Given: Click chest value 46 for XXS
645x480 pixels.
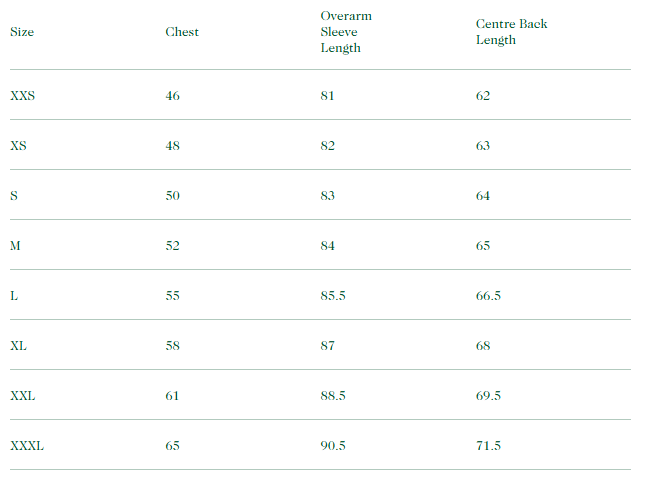Looking at the screenshot, I should [173, 96].
